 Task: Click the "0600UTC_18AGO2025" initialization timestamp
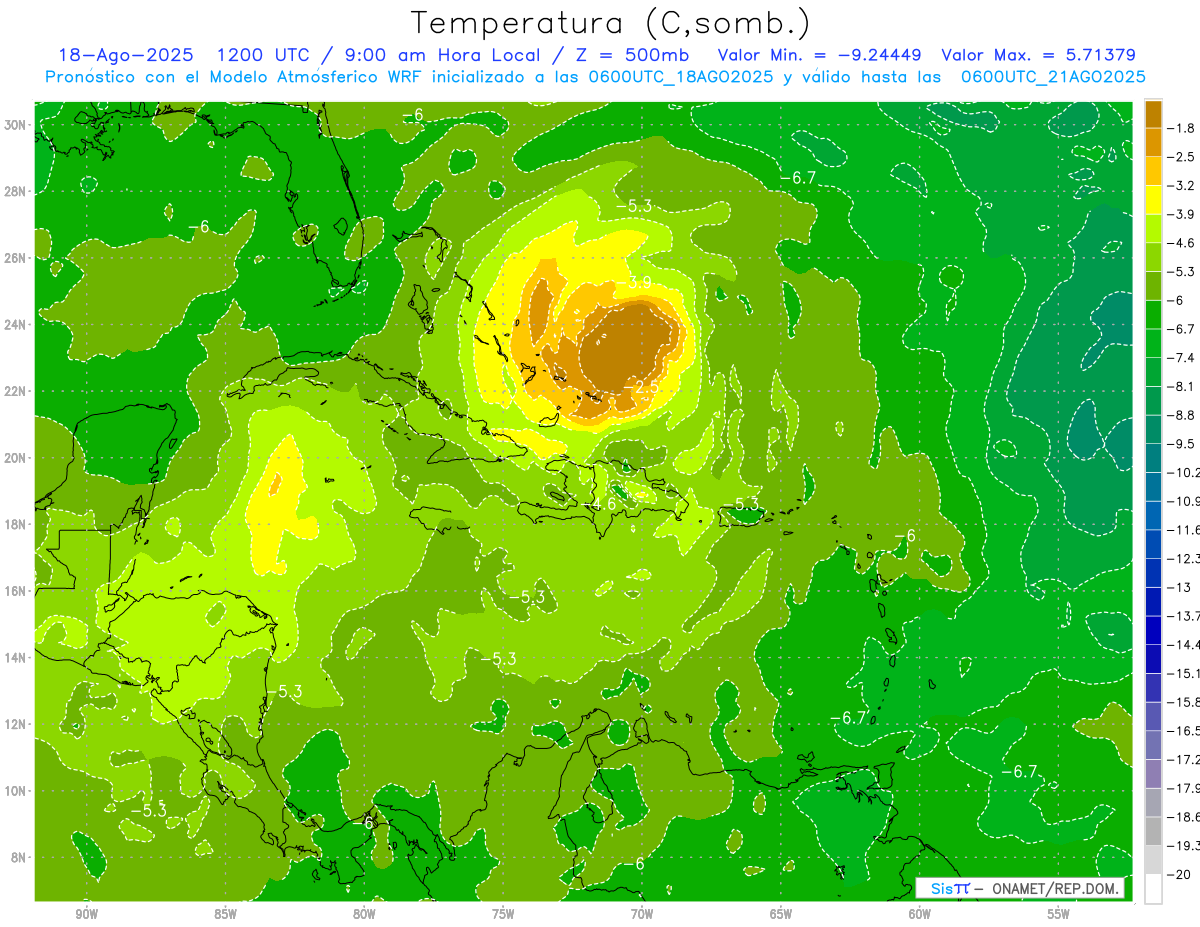[x=680, y=77]
